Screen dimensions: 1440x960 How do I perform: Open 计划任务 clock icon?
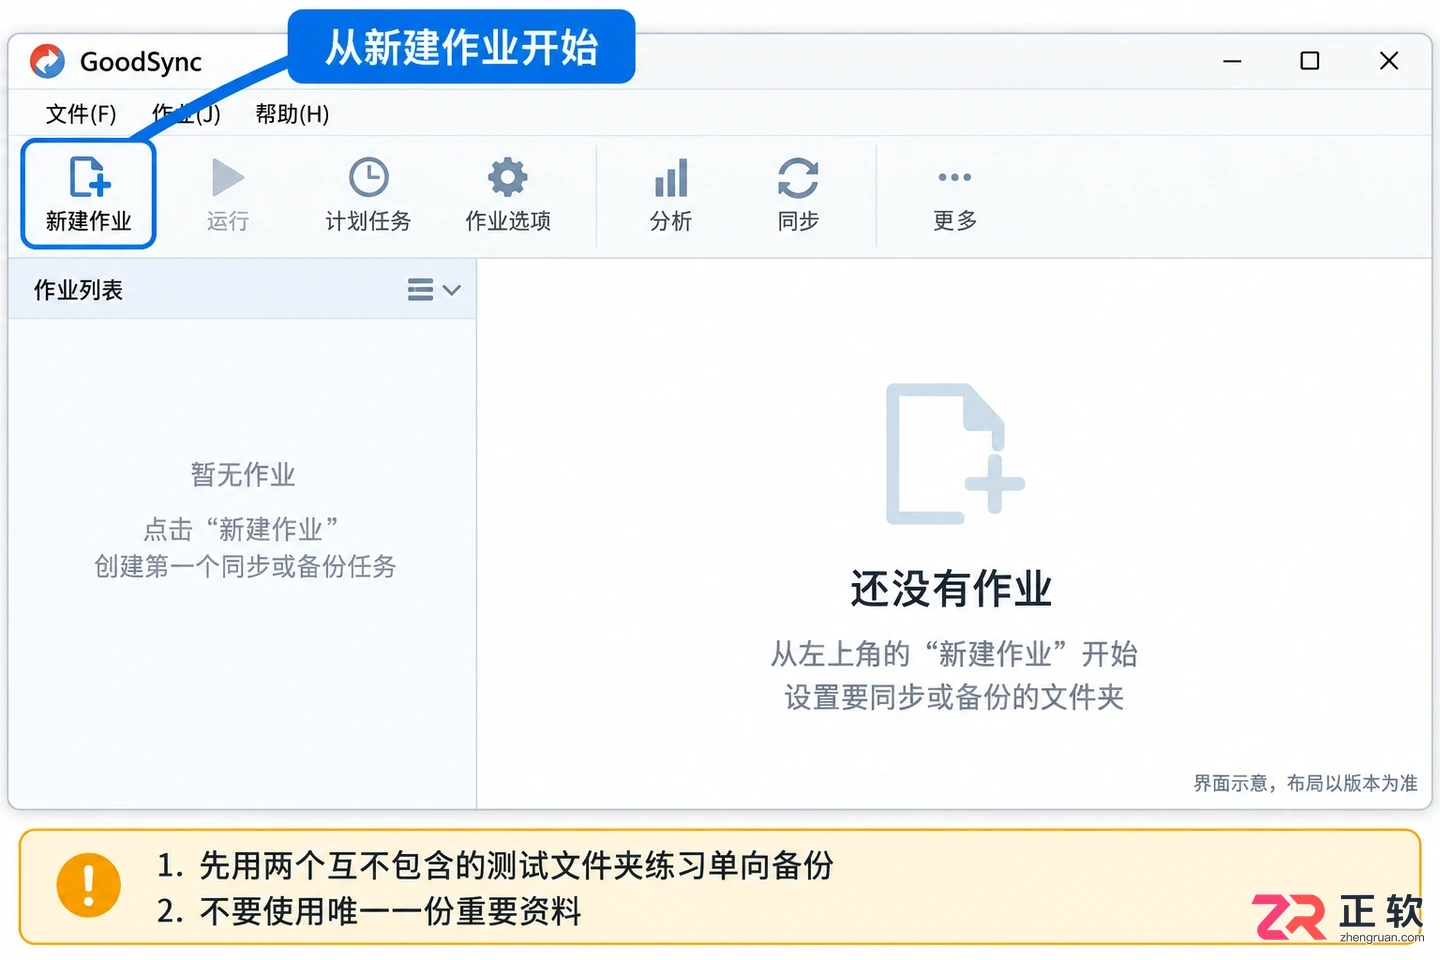point(368,178)
